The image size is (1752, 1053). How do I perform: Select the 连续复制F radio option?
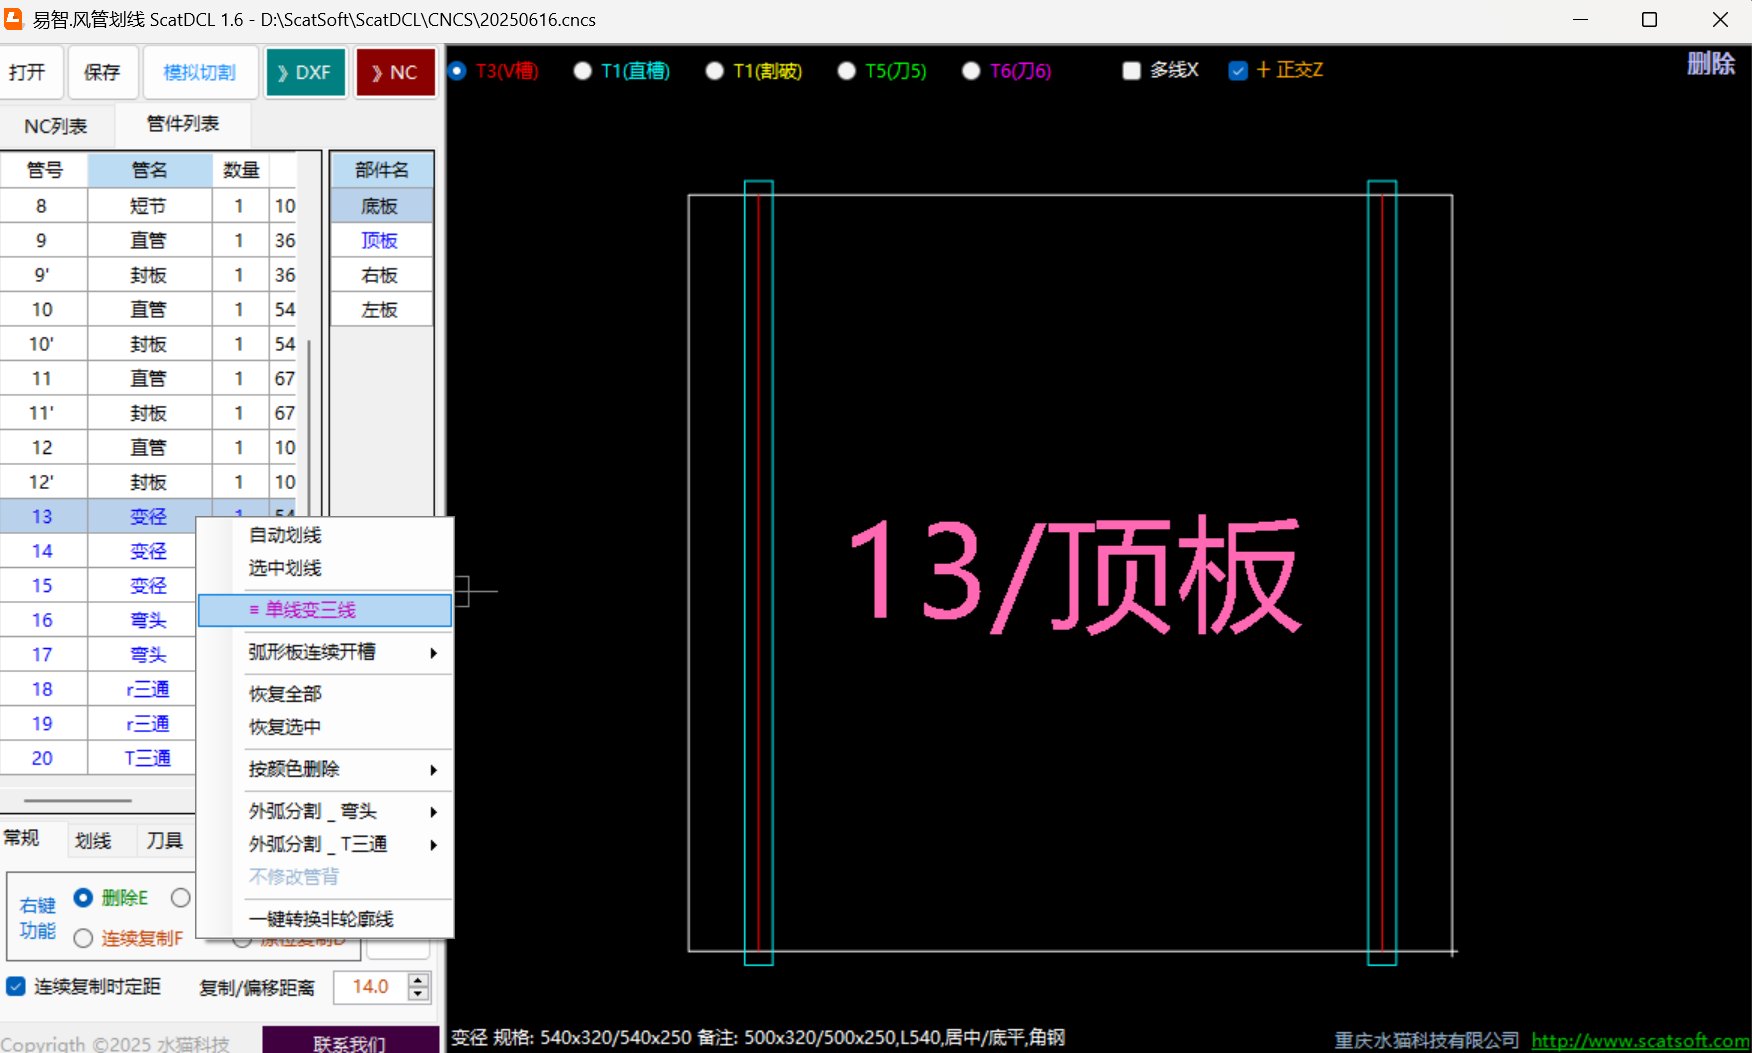pos(83,938)
